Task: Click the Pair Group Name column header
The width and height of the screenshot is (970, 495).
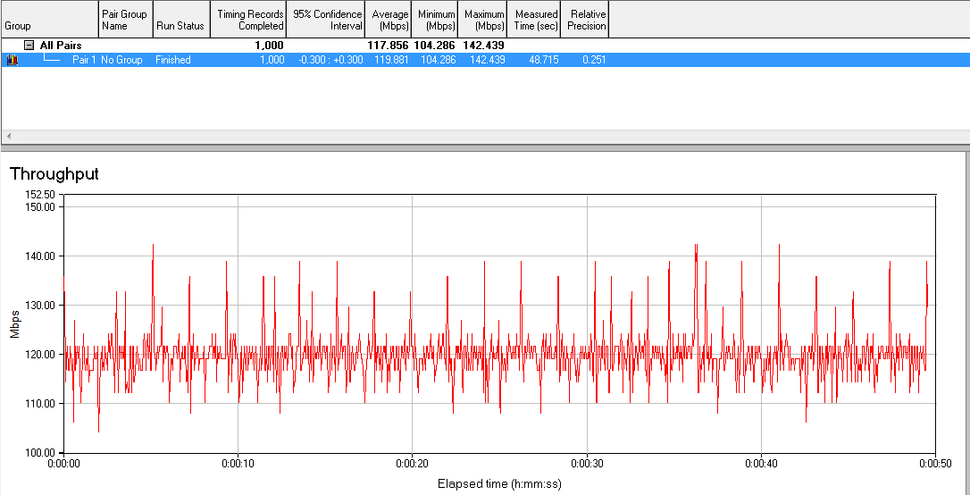Action: [x=126, y=19]
